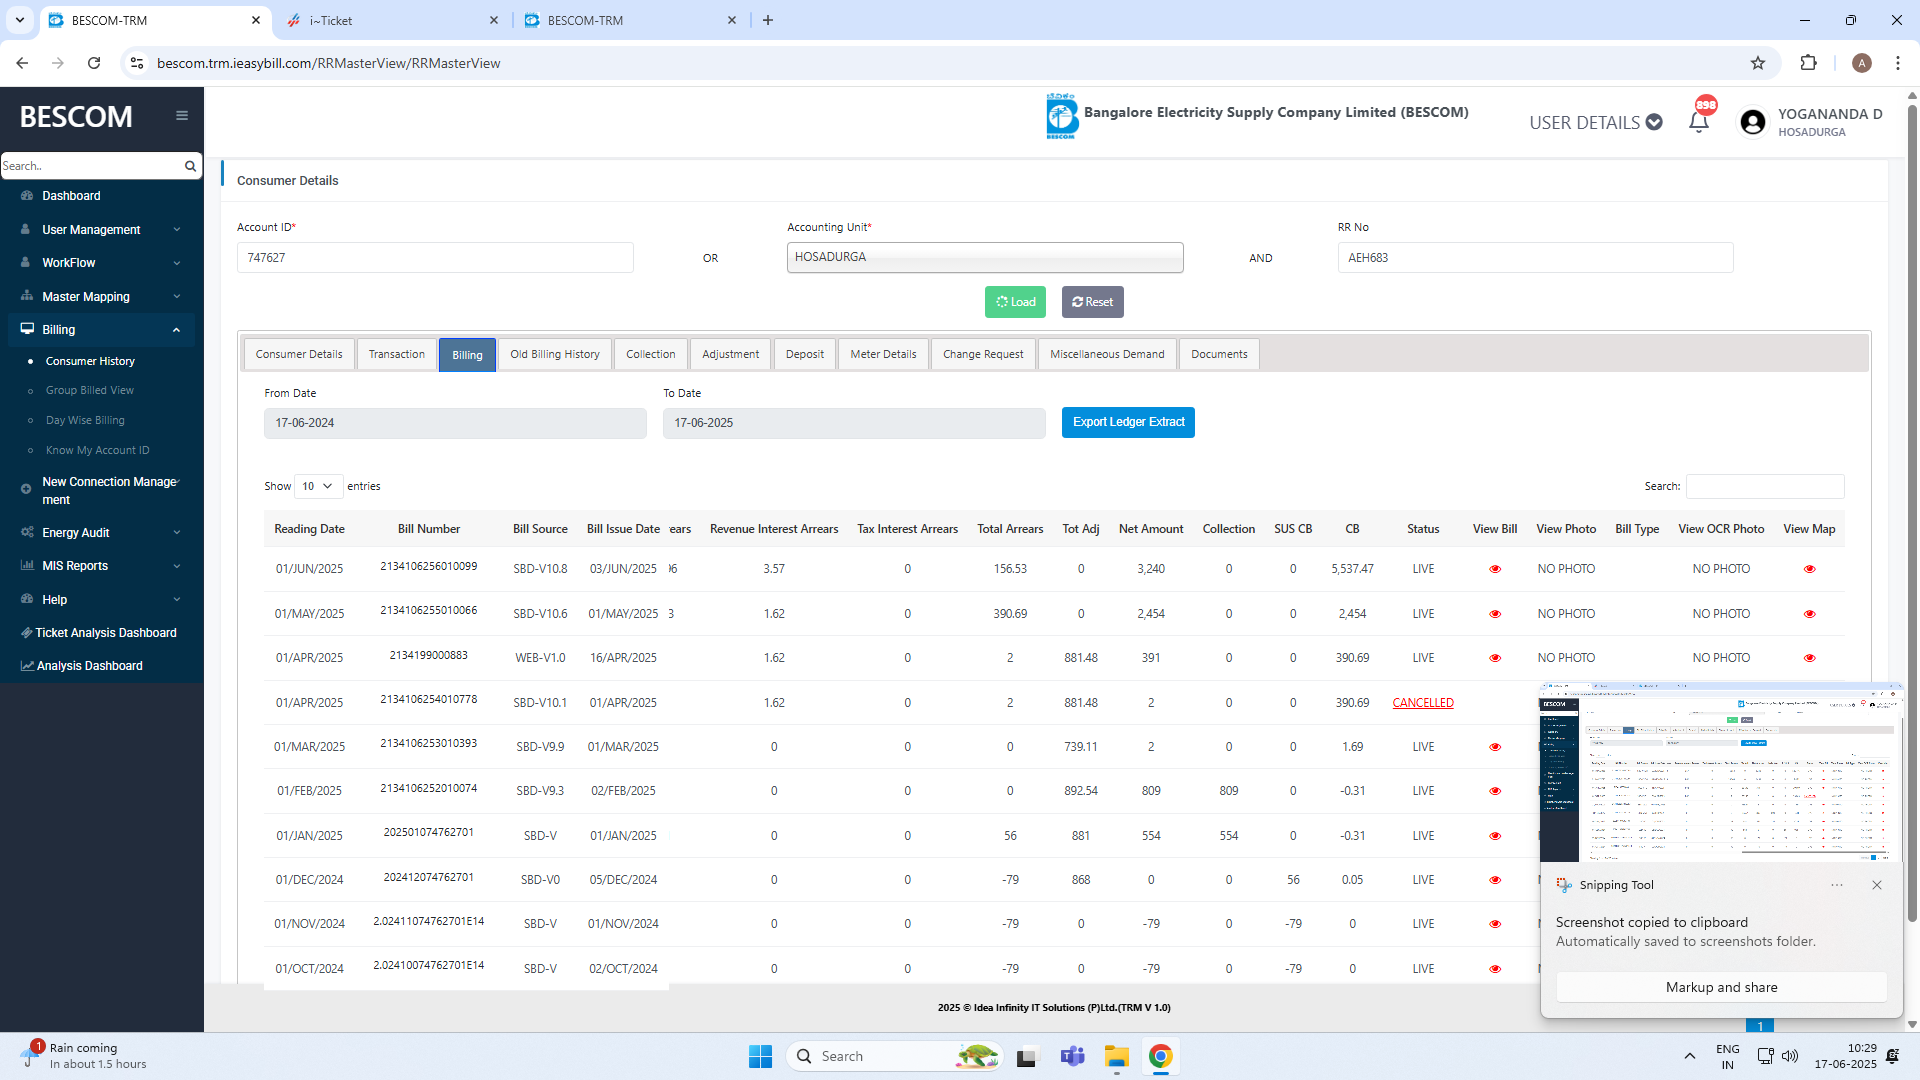Screen dimensions: 1920x1080
Task: Expand the Help sidebar menu
Action: [102, 600]
